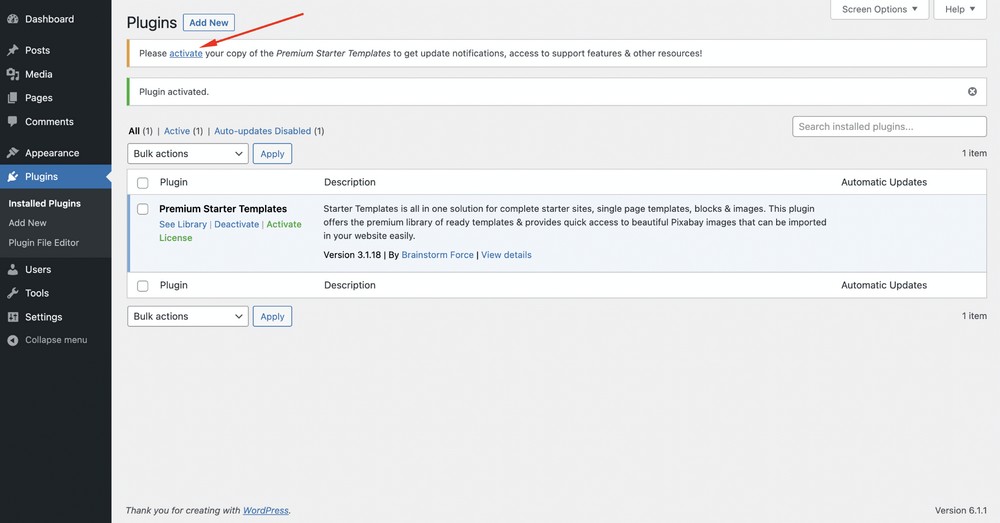1000x523 pixels.
Task: Click the Posts pushpin icon
Action: coord(12,50)
